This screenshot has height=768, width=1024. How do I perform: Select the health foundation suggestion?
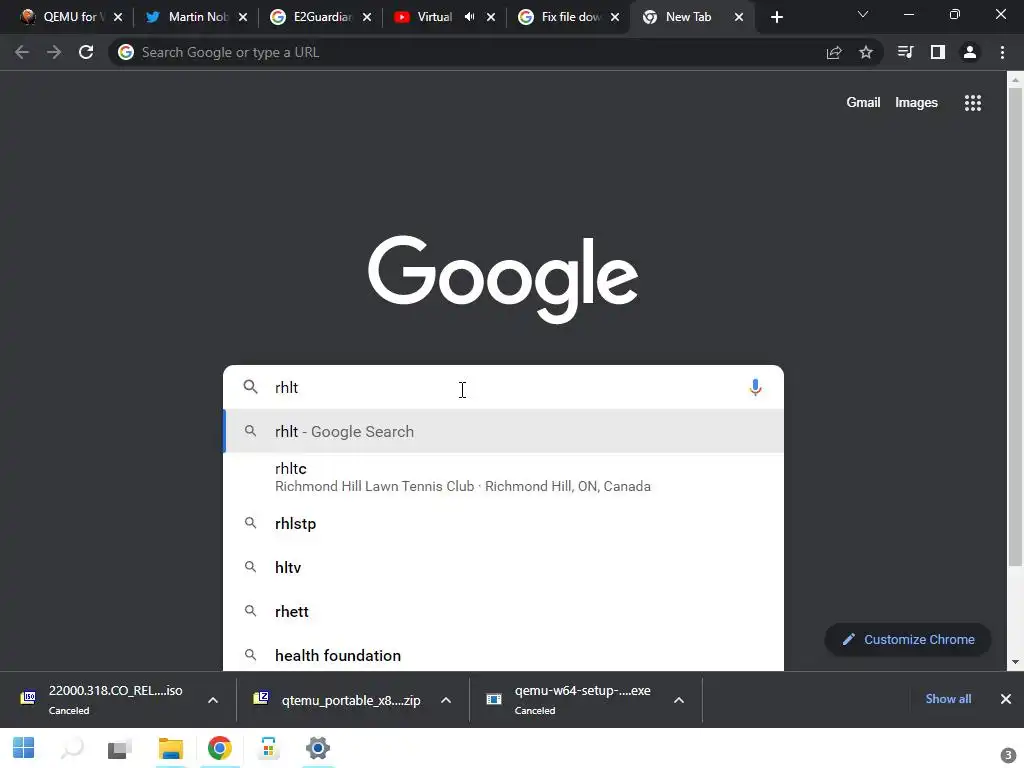pos(503,655)
